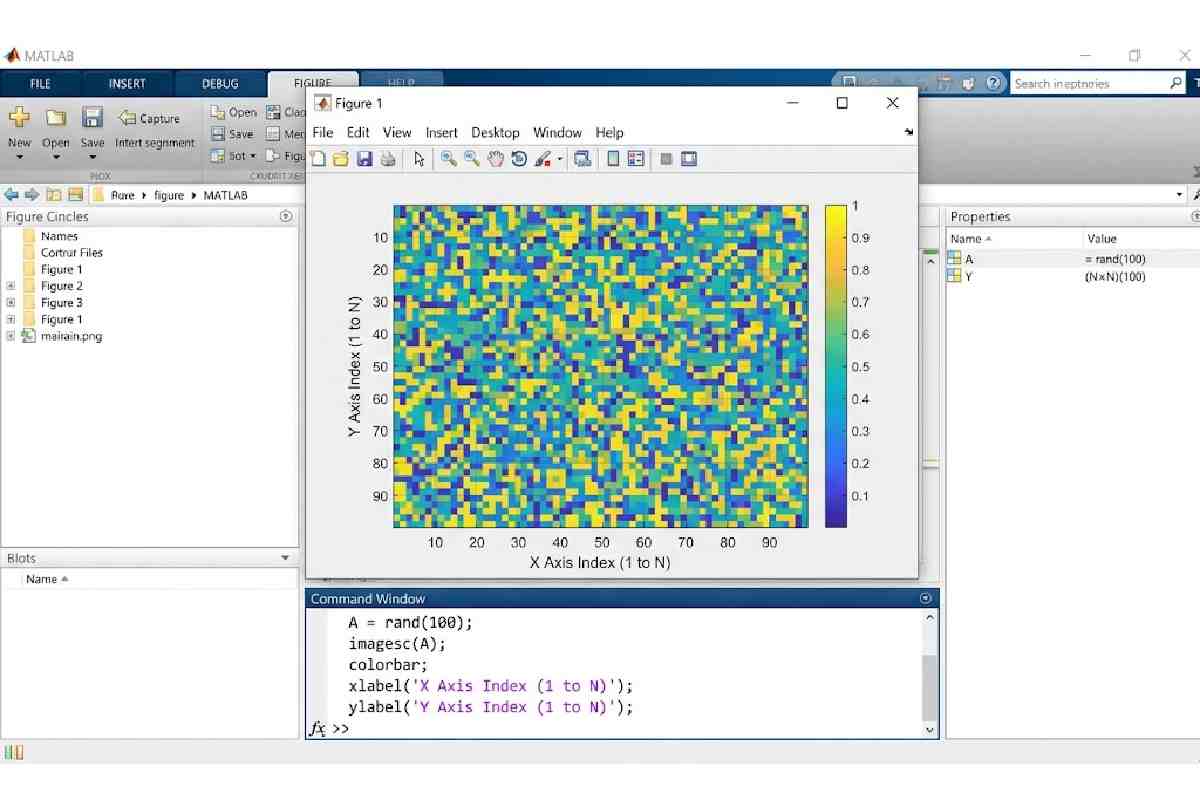Open the Blots panel dropdown arrow
Image resolution: width=1200 pixels, height=800 pixels.
tap(285, 558)
